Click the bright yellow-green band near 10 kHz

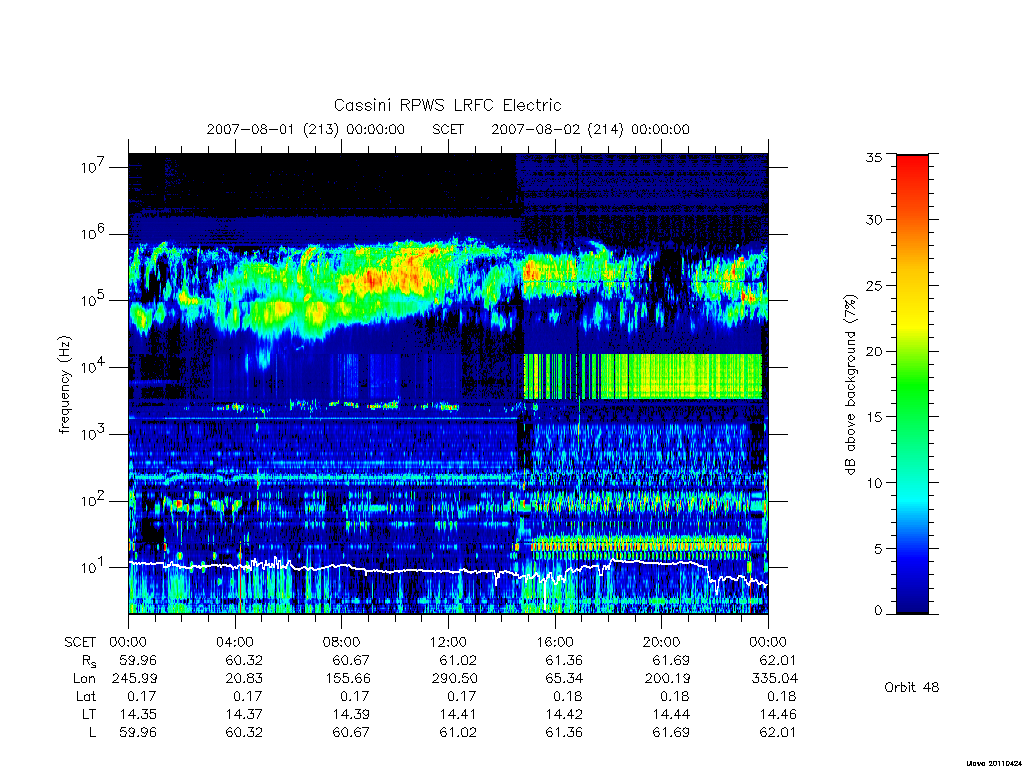tap(643, 376)
